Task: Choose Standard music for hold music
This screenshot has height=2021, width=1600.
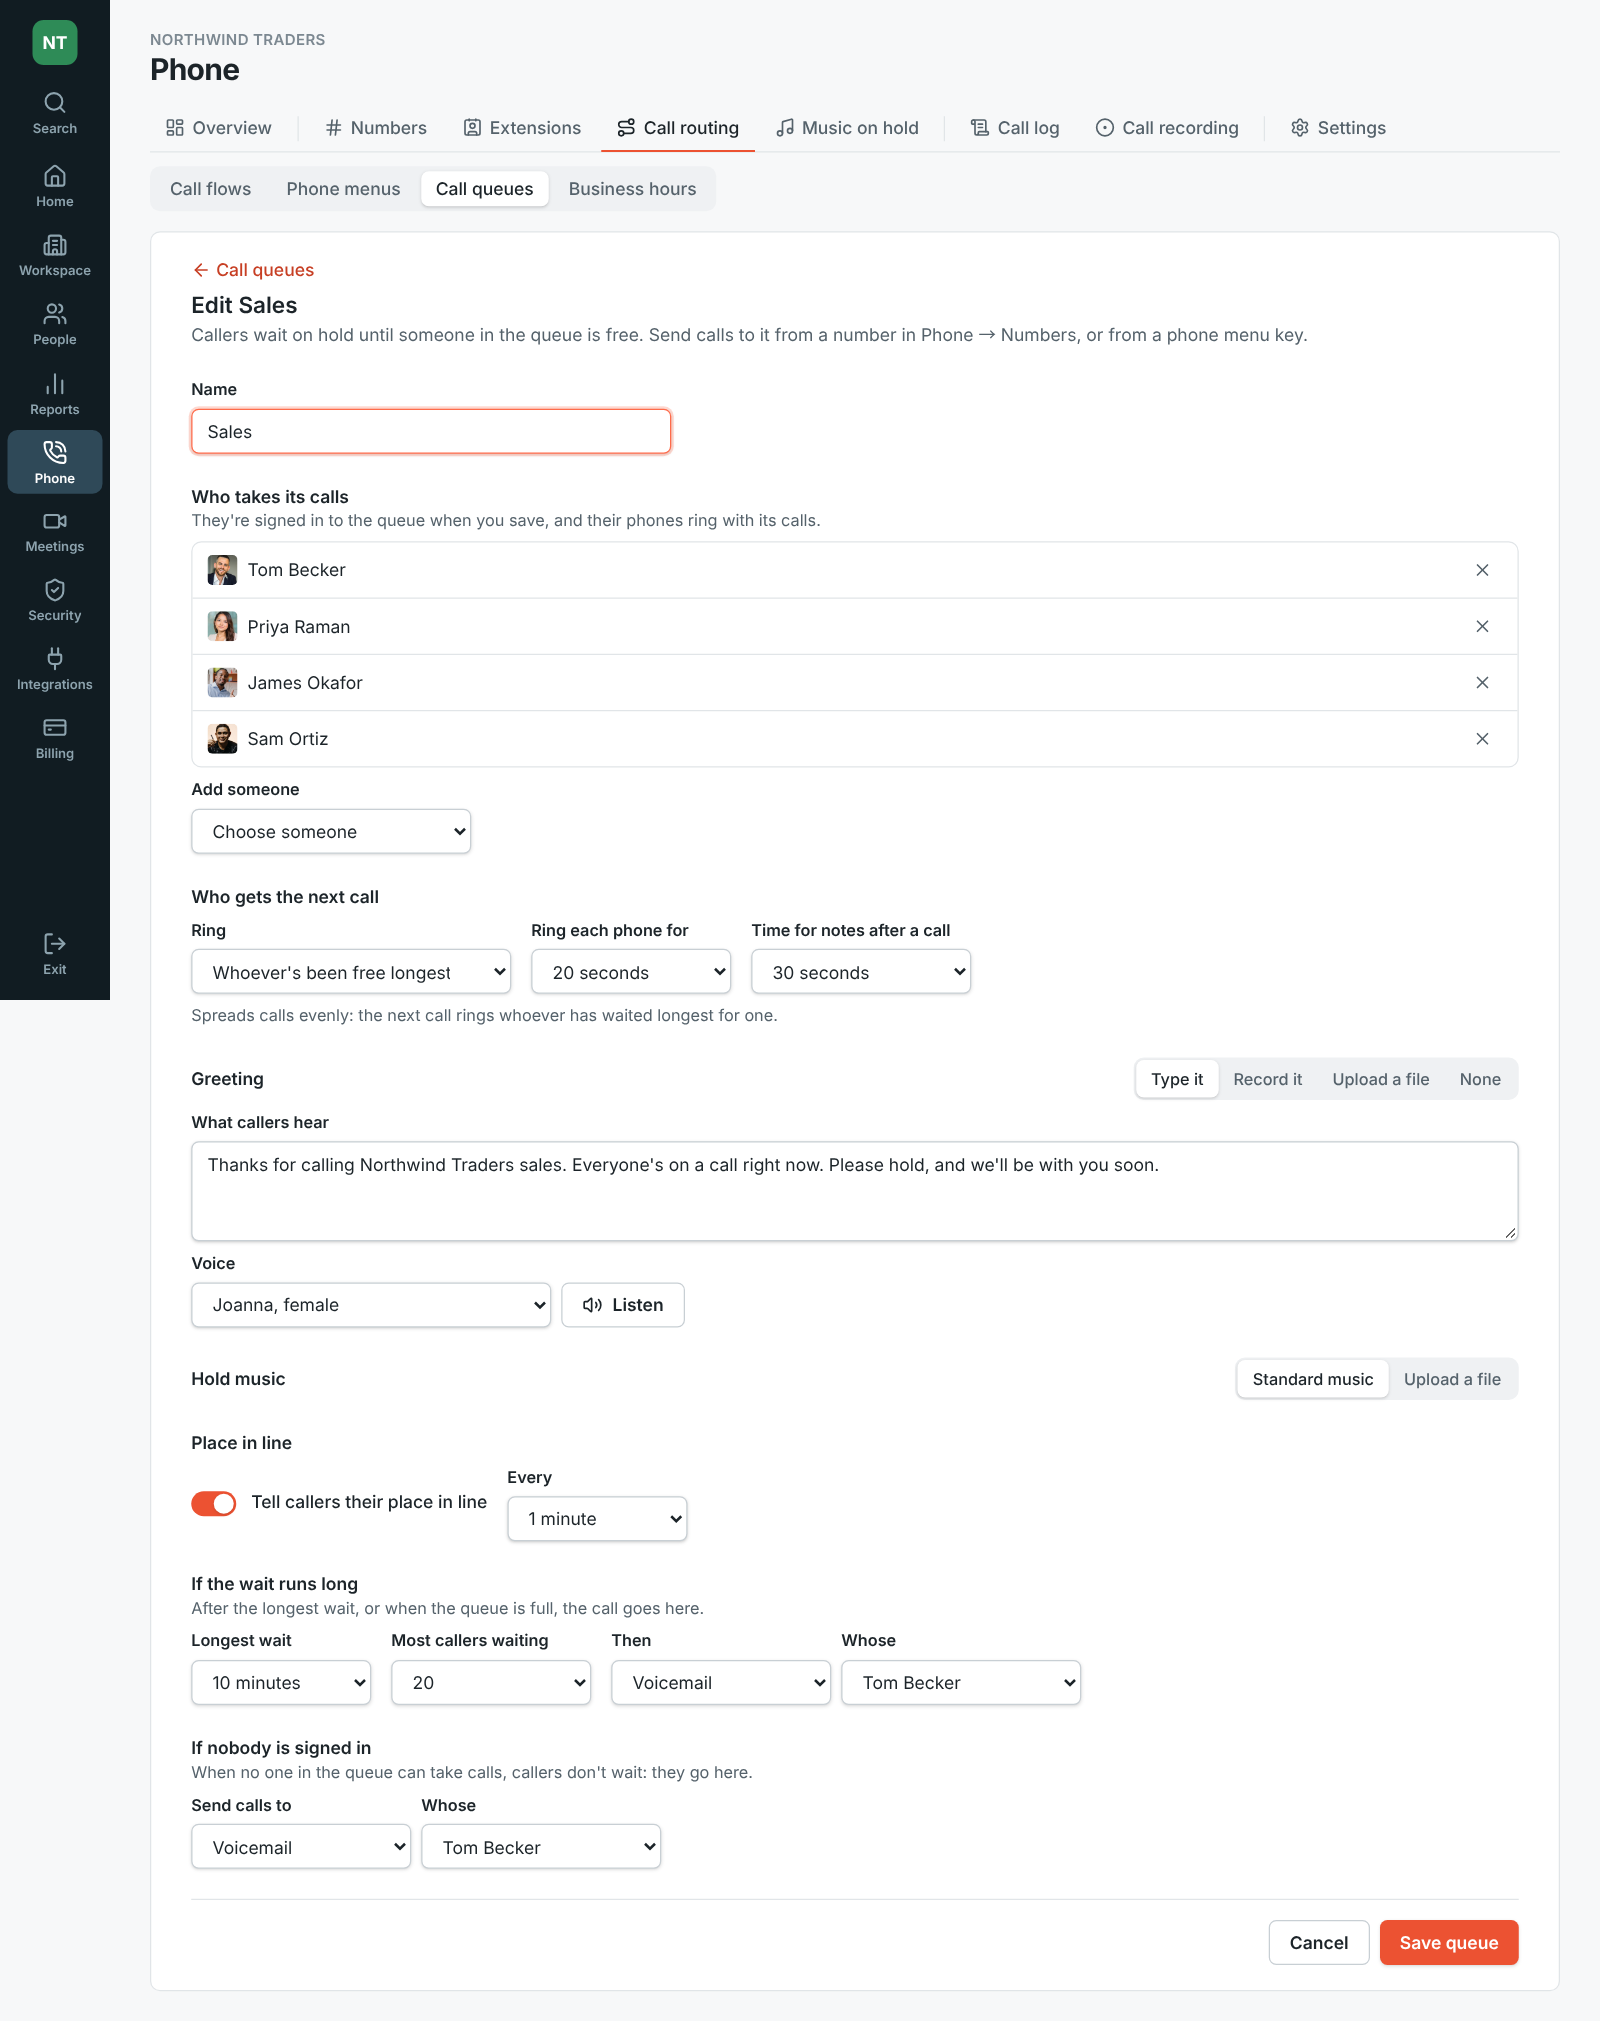Action: pos(1312,1379)
